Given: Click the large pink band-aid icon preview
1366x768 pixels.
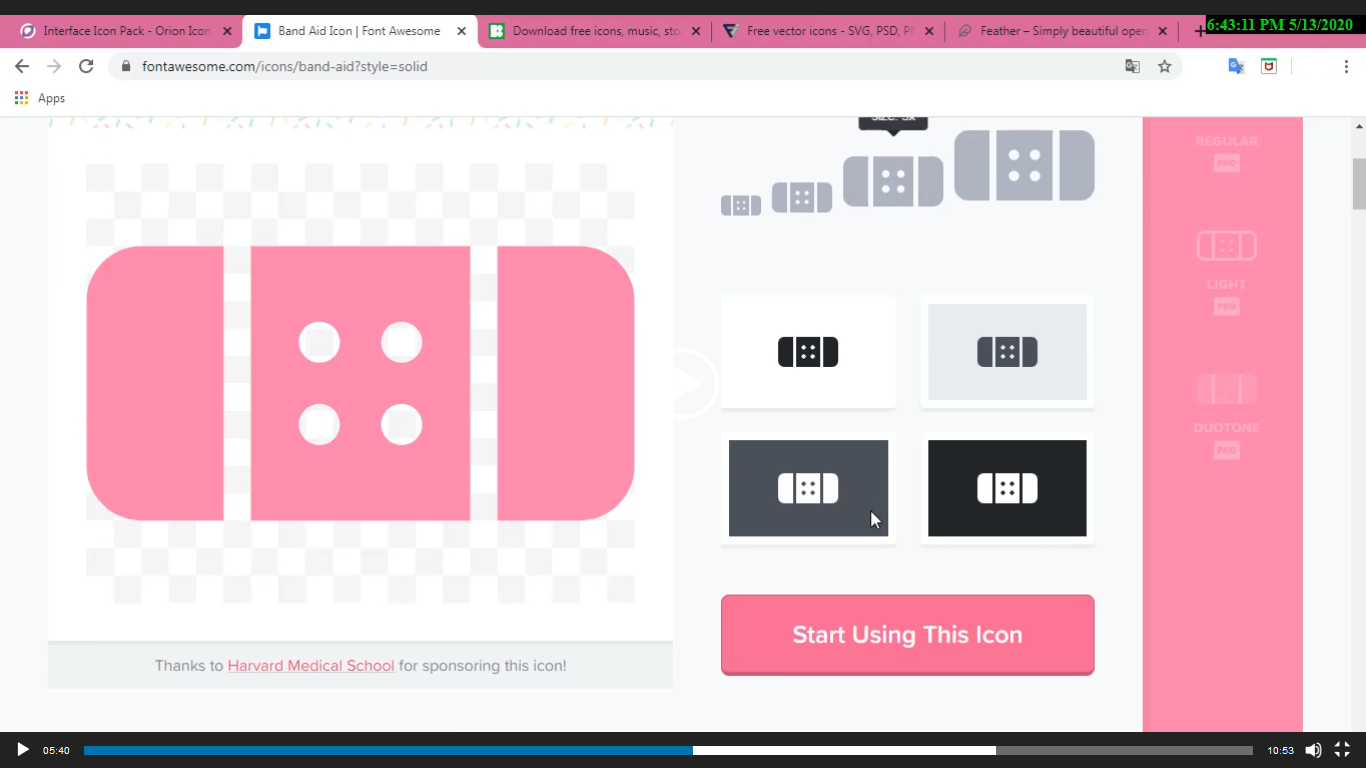Looking at the screenshot, I should [x=360, y=383].
